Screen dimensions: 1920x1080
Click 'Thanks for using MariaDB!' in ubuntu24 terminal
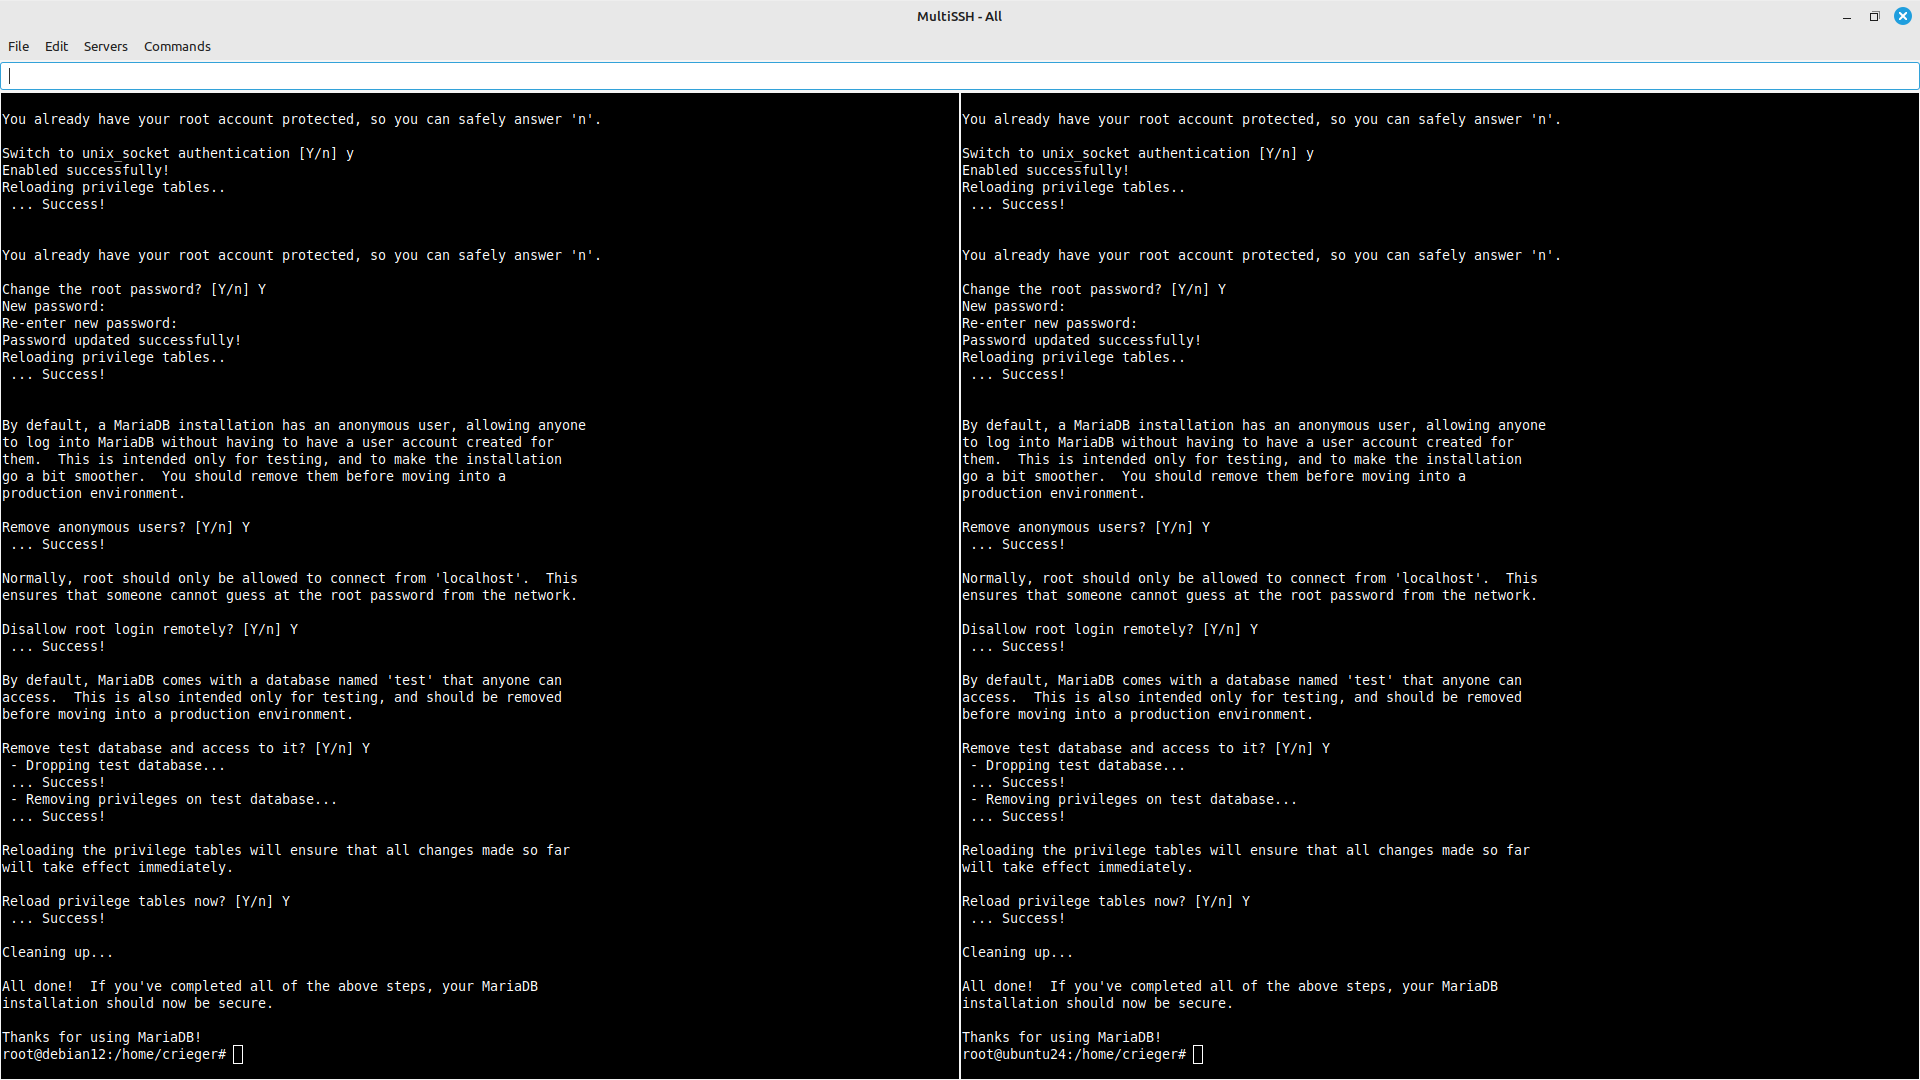[1062, 1037]
